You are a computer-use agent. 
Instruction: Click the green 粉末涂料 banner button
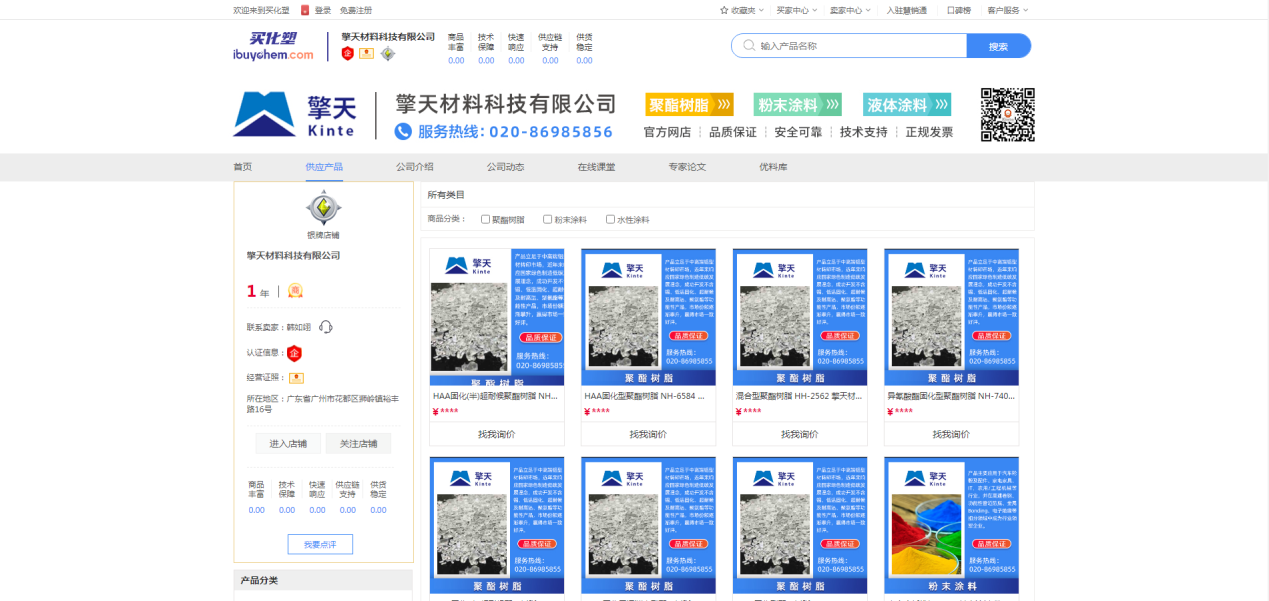(798, 105)
